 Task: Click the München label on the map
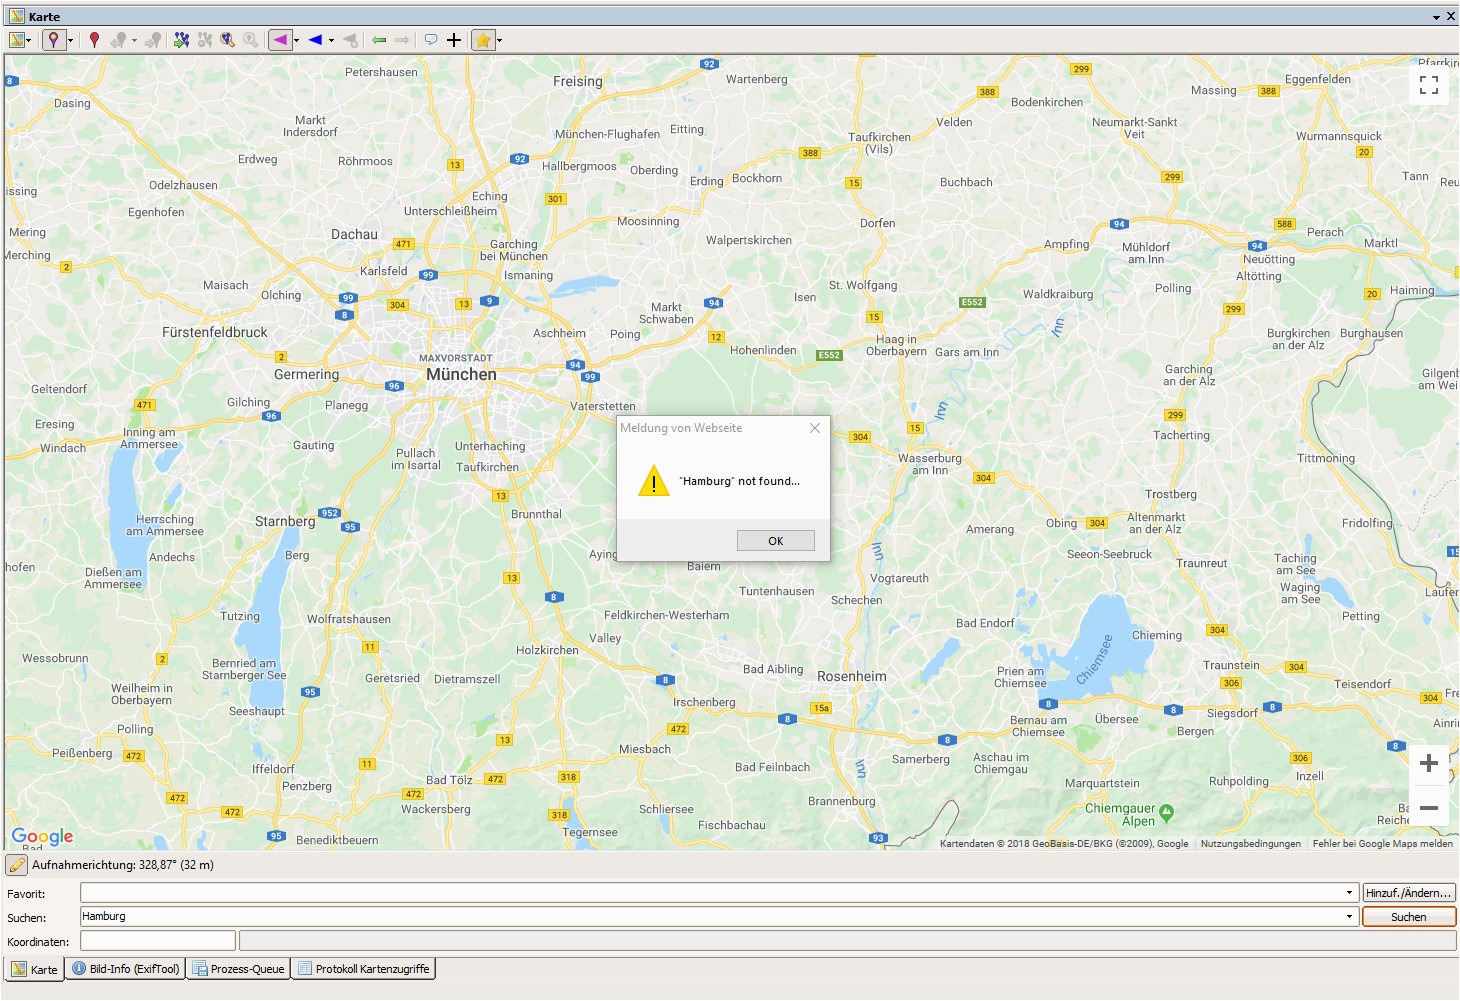[461, 374]
